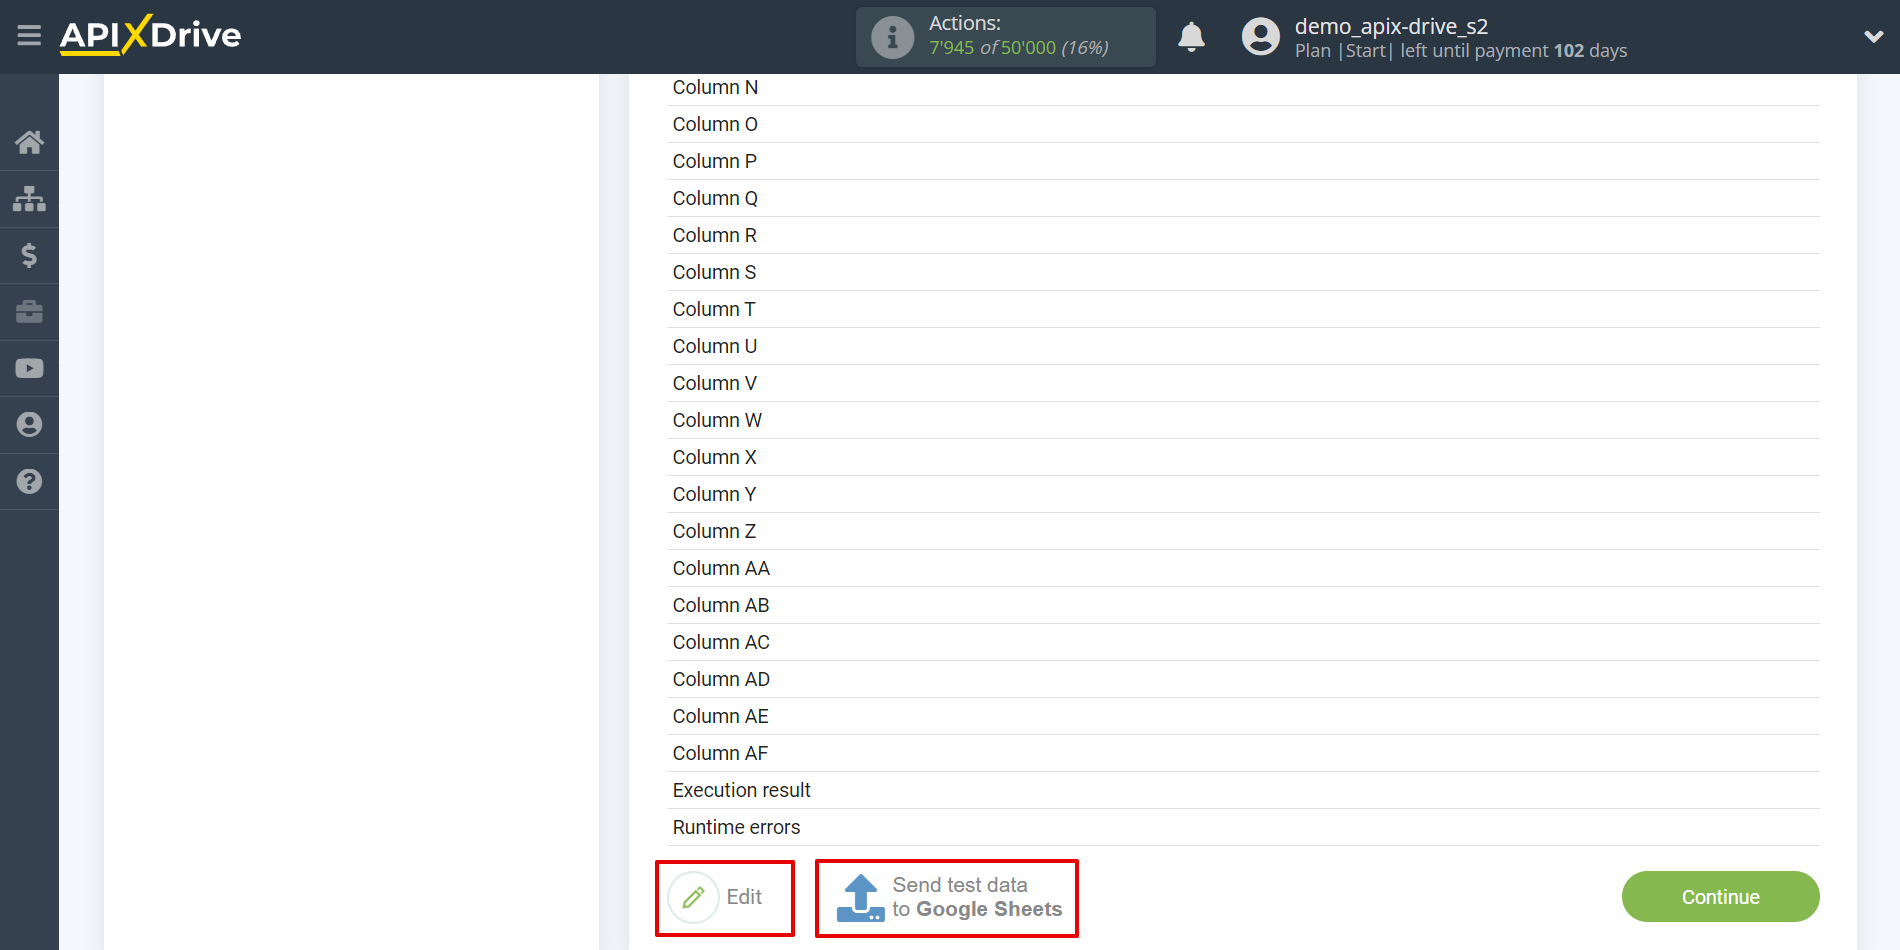Select the Column P row
This screenshot has height=950, width=1900.
[x=1242, y=162]
